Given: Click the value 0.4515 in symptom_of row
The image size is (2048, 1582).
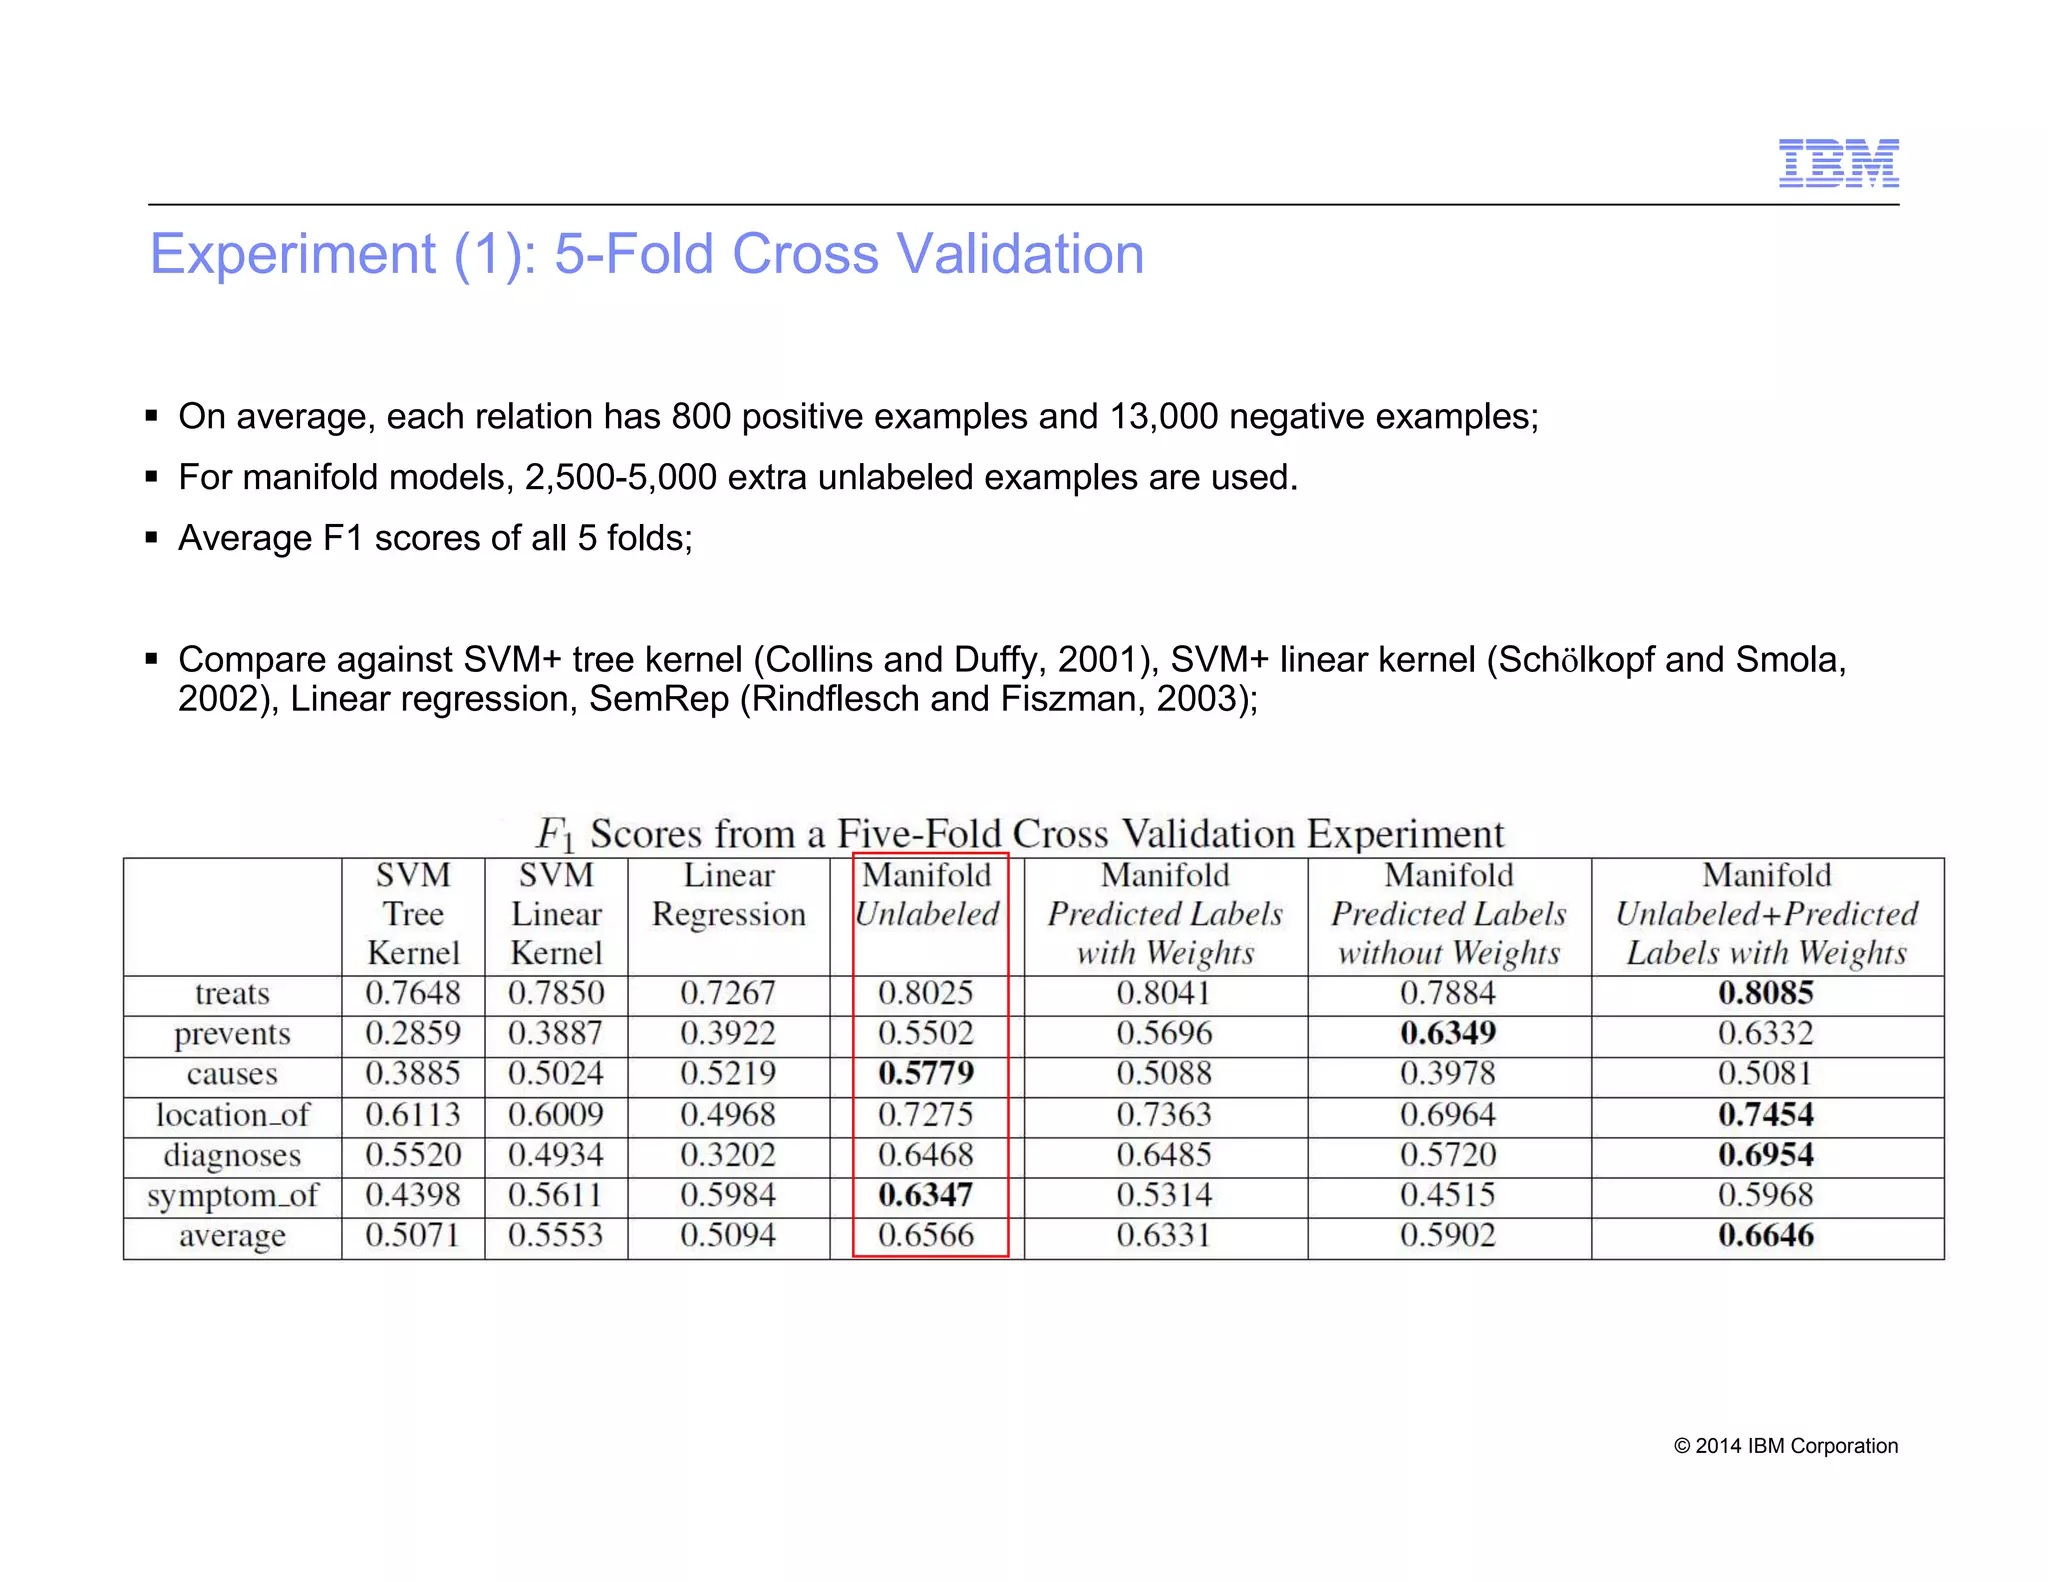Looking at the screenshot, I should 1448,1195.
